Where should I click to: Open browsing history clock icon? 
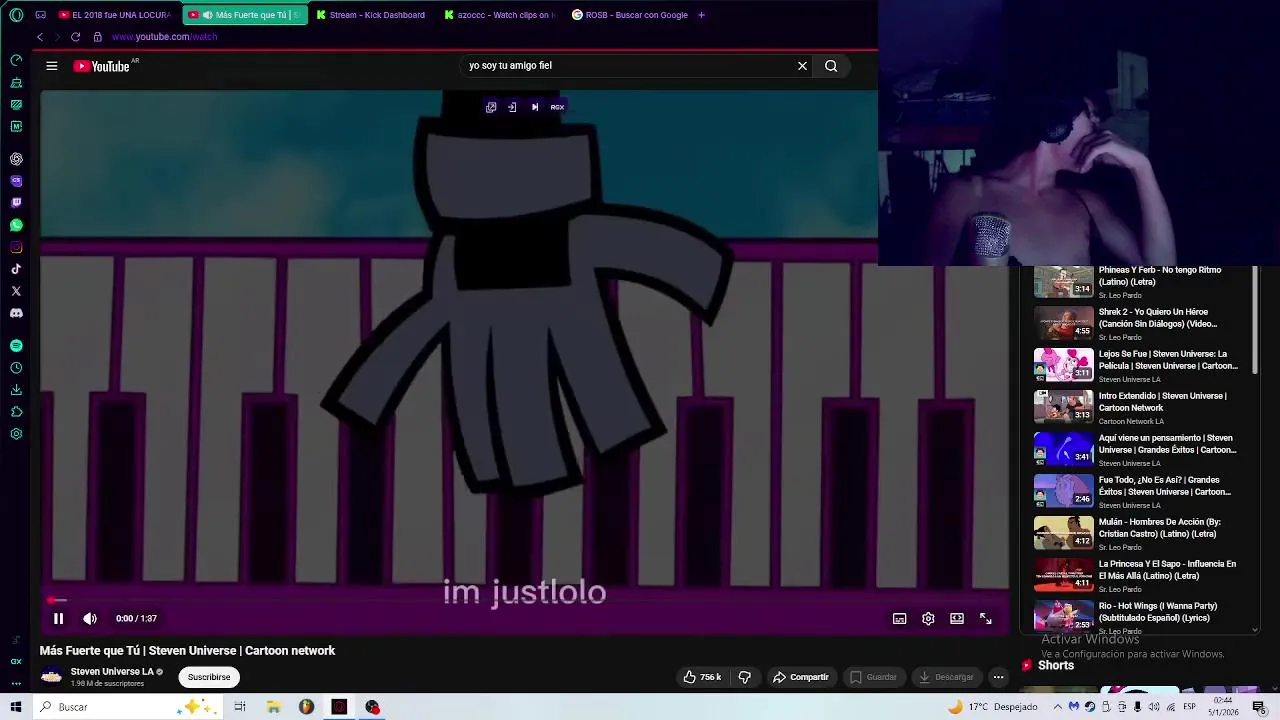(16, 368)
